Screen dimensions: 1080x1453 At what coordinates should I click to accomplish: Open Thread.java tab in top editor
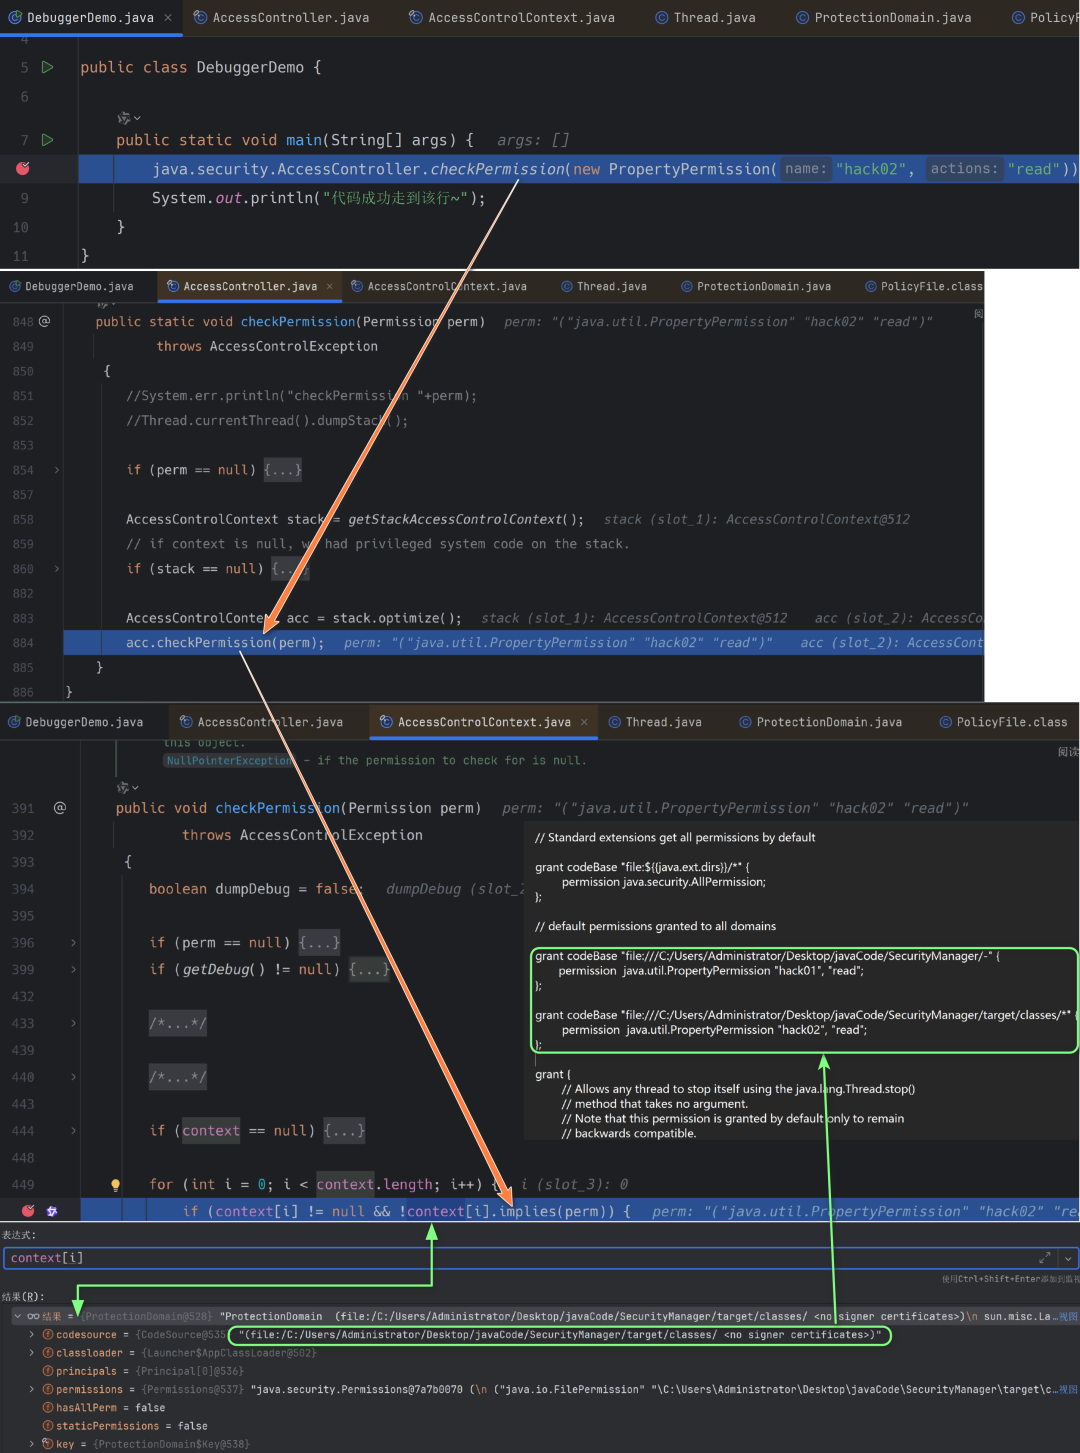click(705, 17)
